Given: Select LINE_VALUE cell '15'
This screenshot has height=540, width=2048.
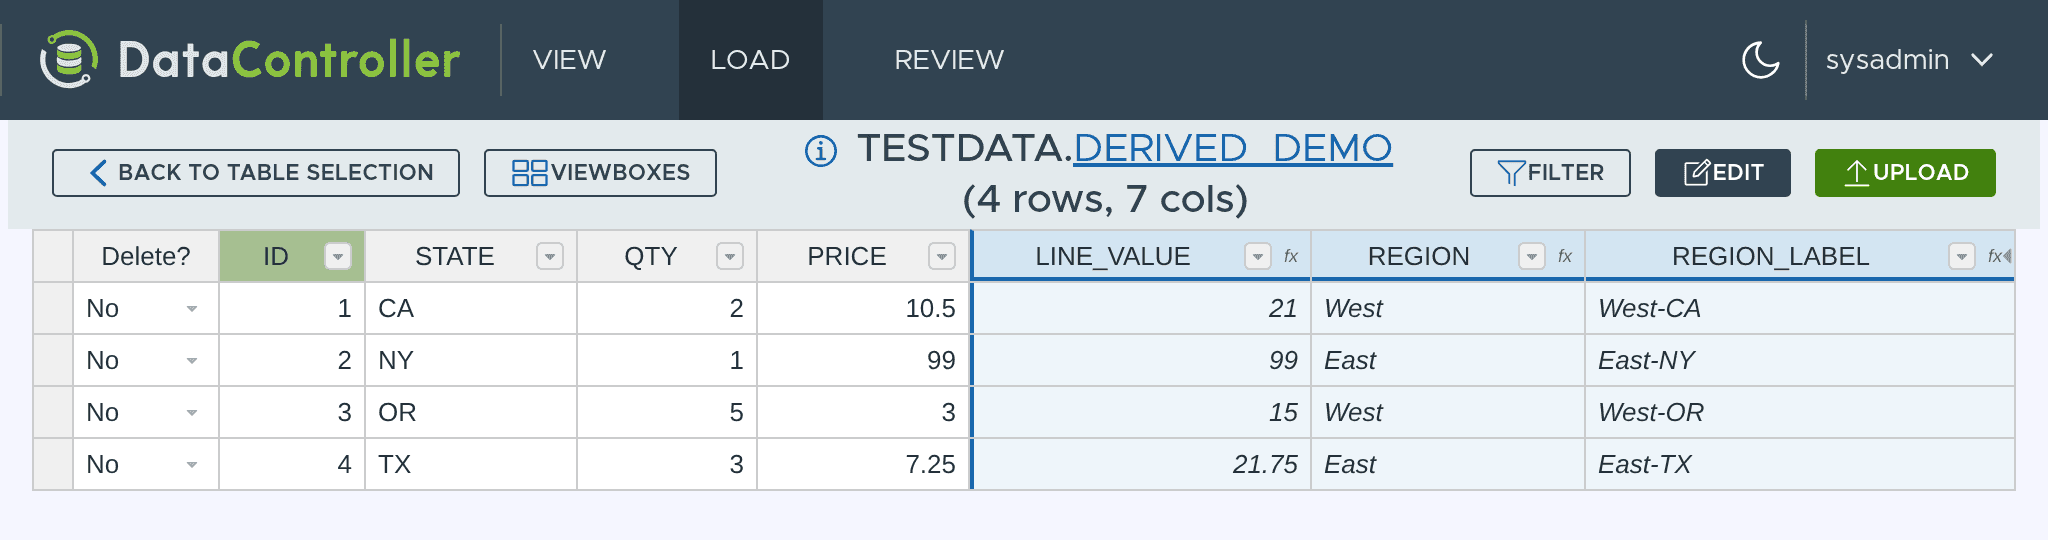Looking at the screenshot, I should [1142, 413].
